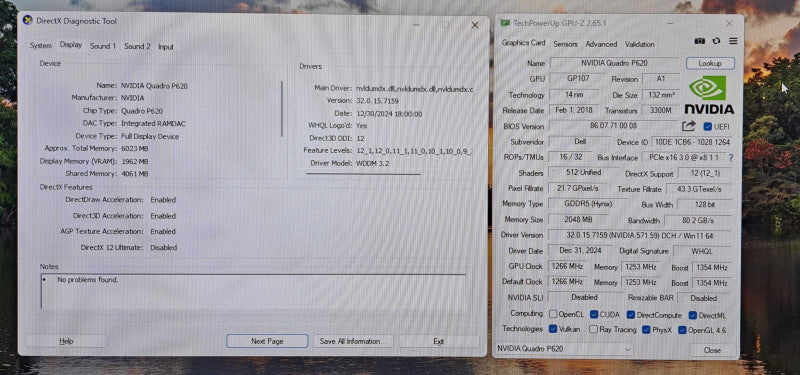The height and width of the screenshot is (375, 800).
Task: Click the Device ID field
Action: 691,142
